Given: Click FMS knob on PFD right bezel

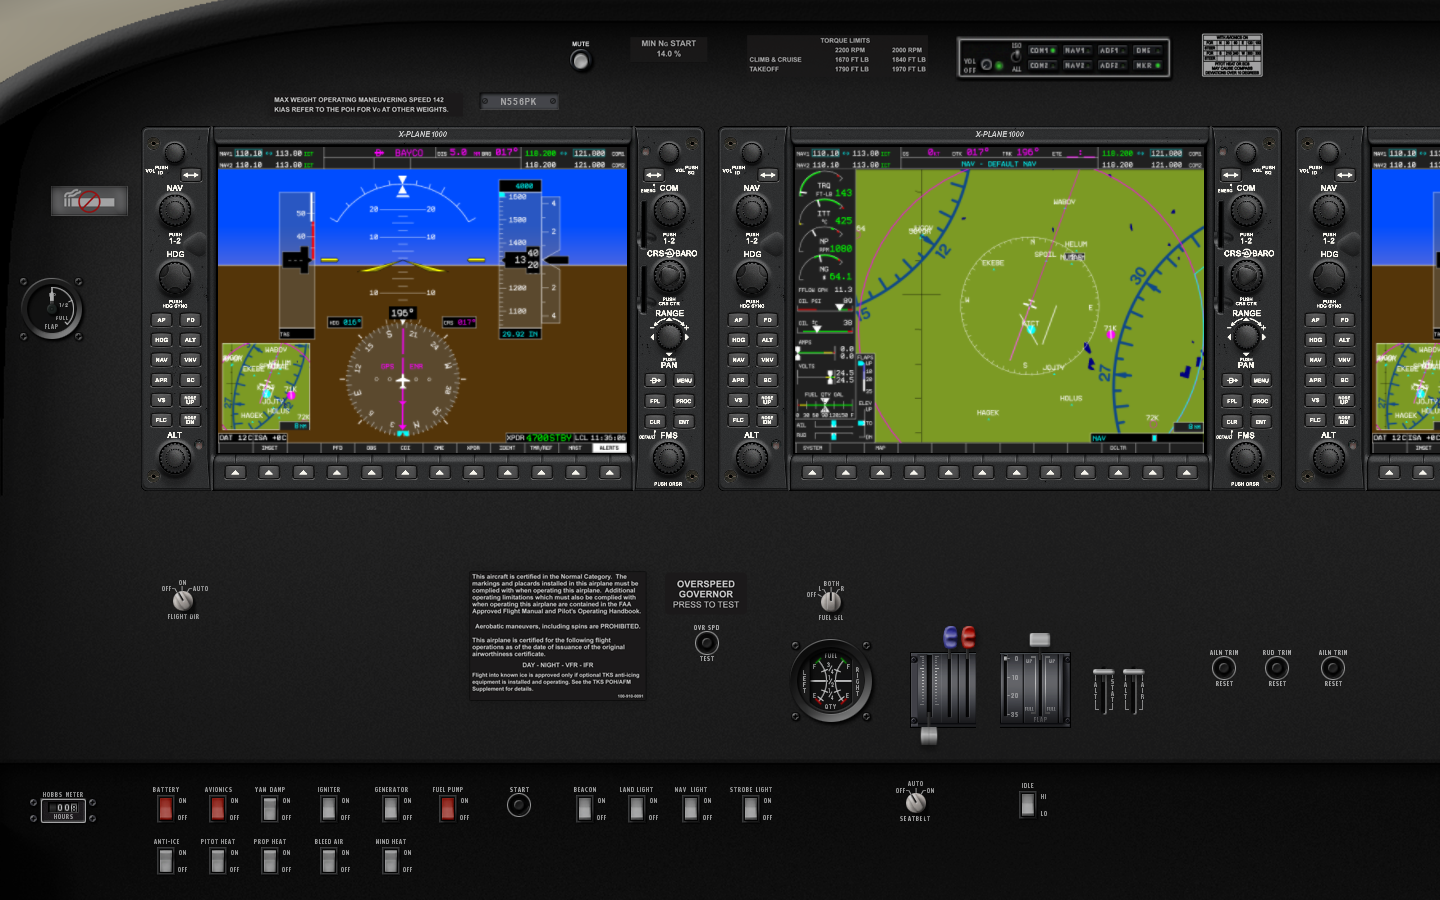Looking at the screenshot, I should coord(669,458).
